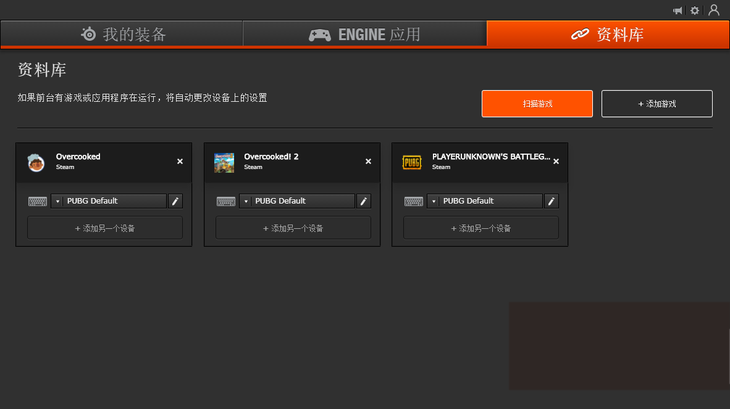Click the keyboard device icon in PUBG card
Image resolution: width=730 pixels, height=409 pixels.
coord(413,201)
